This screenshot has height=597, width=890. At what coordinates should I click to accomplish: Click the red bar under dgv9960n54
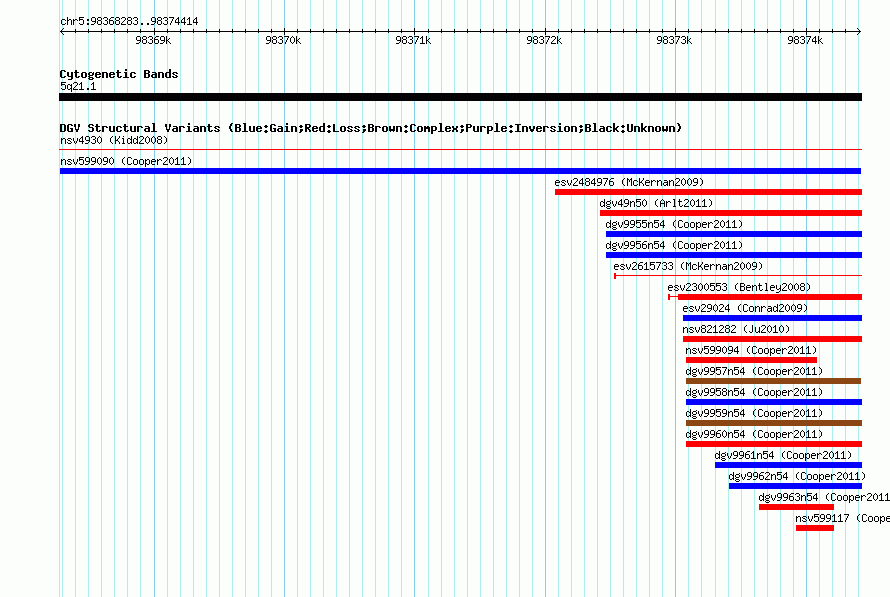774,444
